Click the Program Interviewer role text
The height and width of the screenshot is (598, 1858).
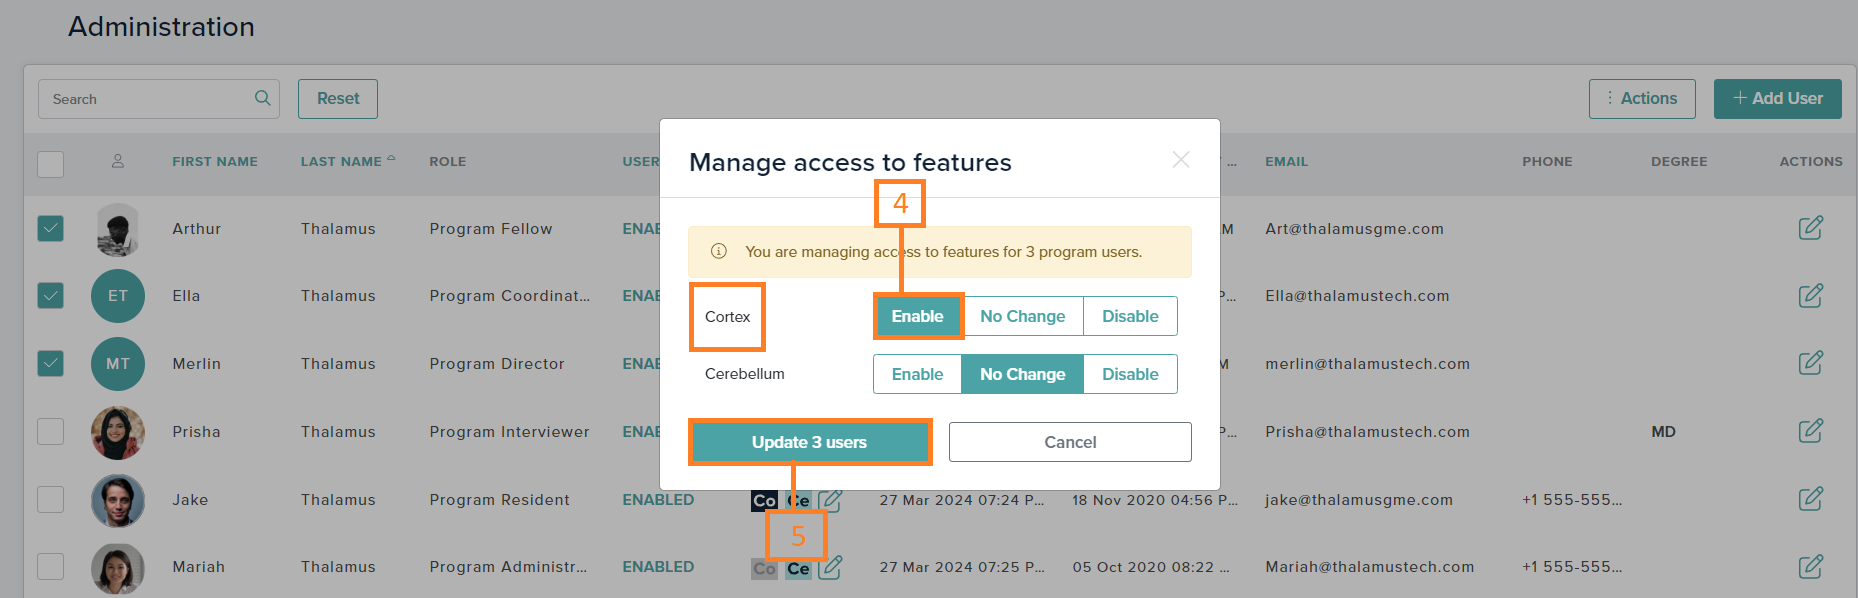click(x=509, y=432)
